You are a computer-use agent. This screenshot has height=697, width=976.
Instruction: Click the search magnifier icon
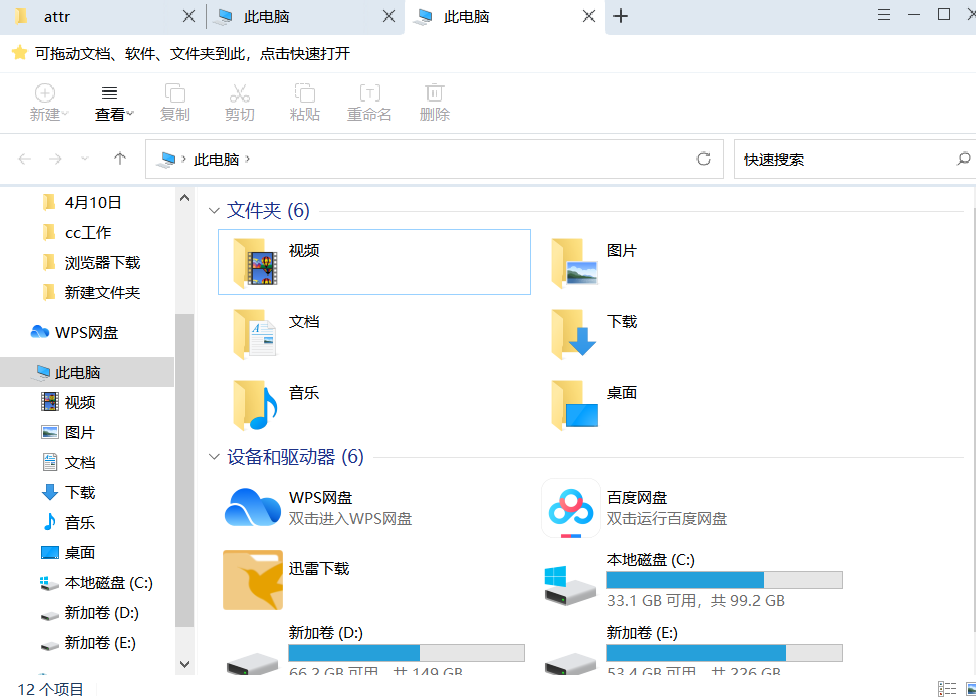point(963,159)
